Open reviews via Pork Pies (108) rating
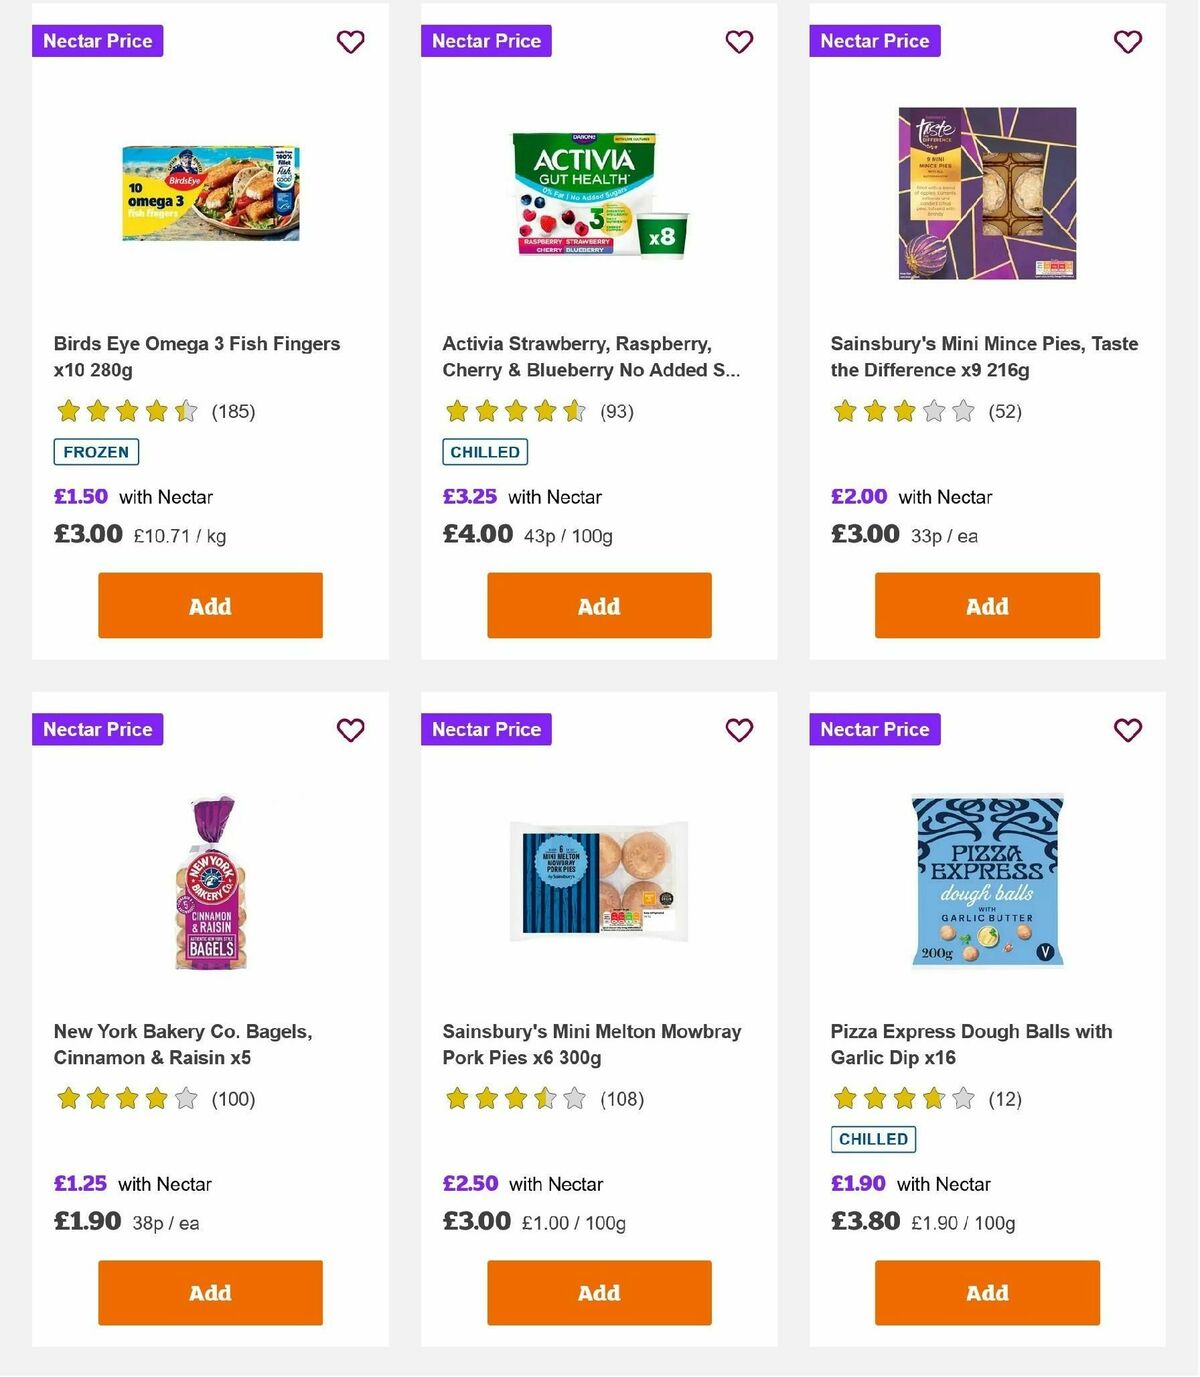Viewport: 1200px width, 1377px height. pyautogui.click(x=622, y=1099)
